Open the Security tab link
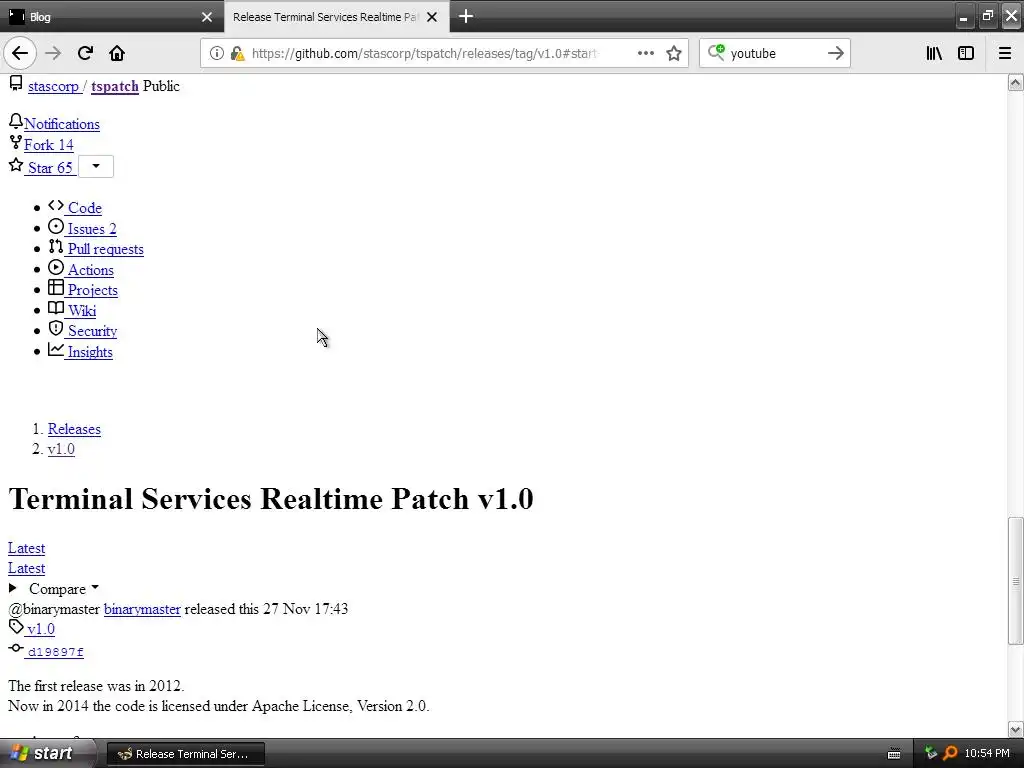This screenshot has height=768, width=1024. [x=92, y=331]
